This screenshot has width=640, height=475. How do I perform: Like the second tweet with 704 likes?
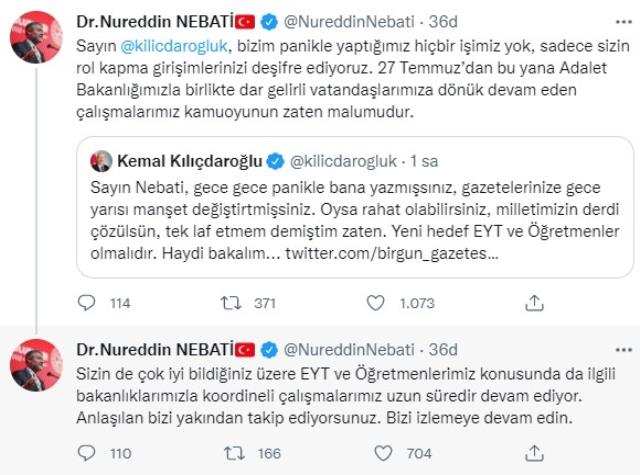(x=383, y=453)
